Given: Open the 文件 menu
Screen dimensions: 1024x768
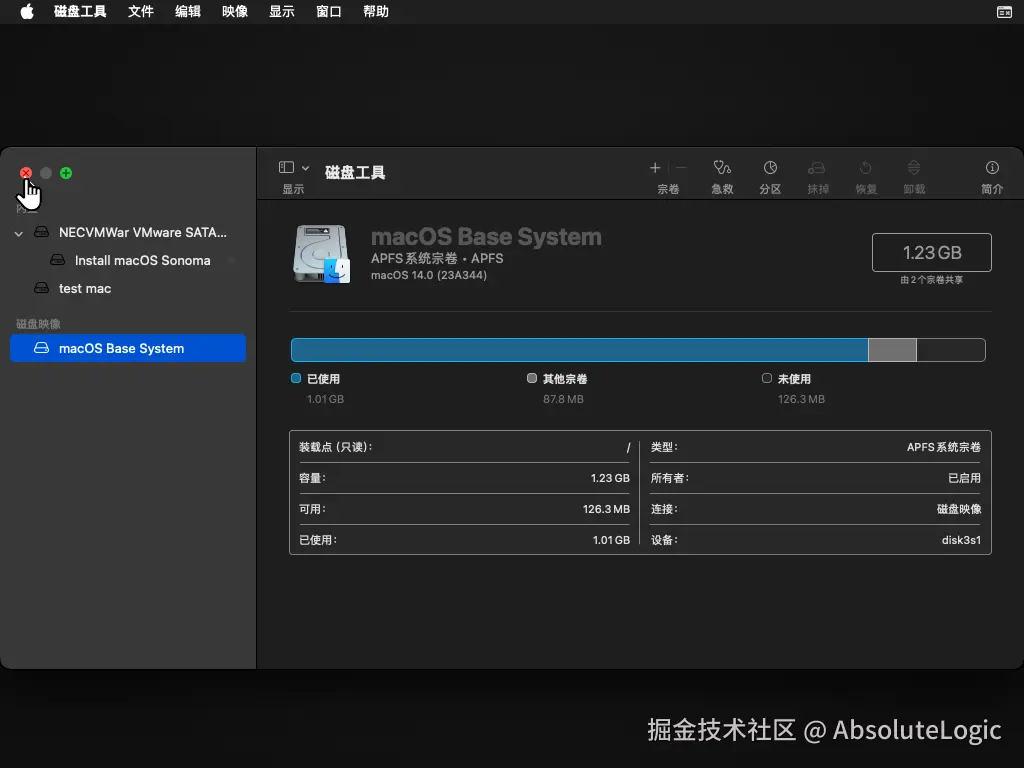Looking at the screenshot, I should (140, 11).
